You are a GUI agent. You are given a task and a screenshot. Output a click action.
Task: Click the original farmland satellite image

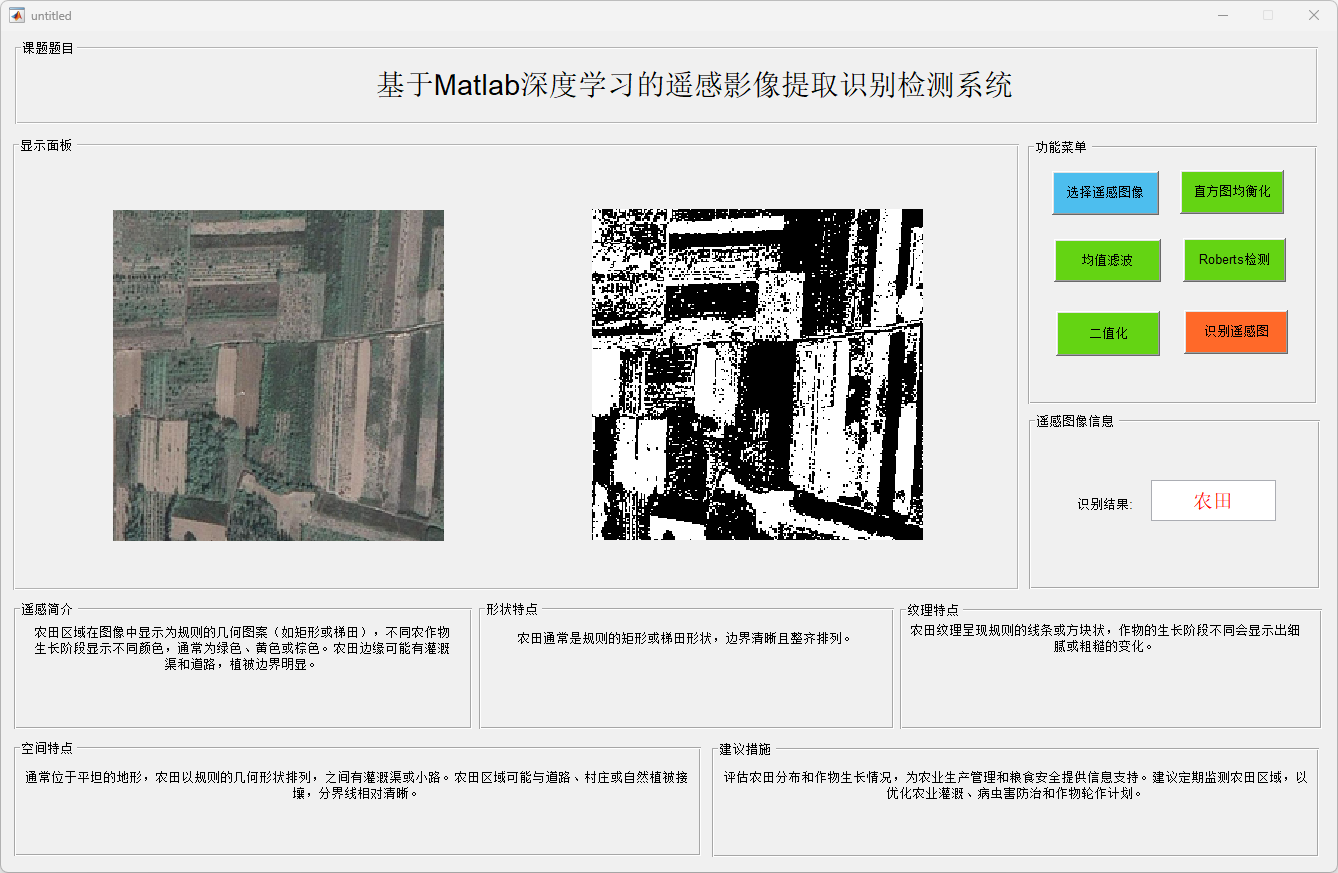tap(278, 375)
